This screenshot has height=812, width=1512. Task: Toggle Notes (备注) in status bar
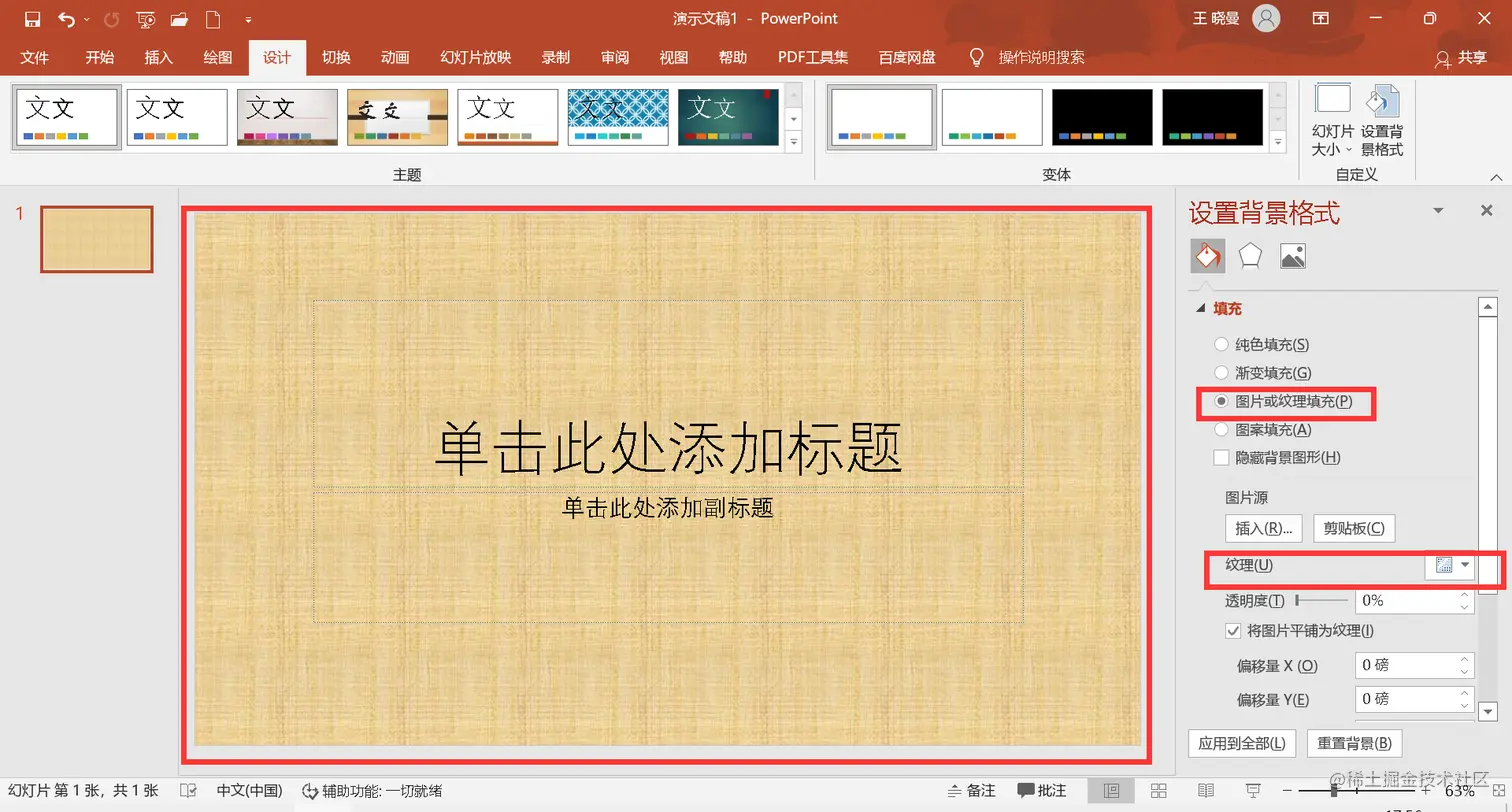[x=972, y=790]
